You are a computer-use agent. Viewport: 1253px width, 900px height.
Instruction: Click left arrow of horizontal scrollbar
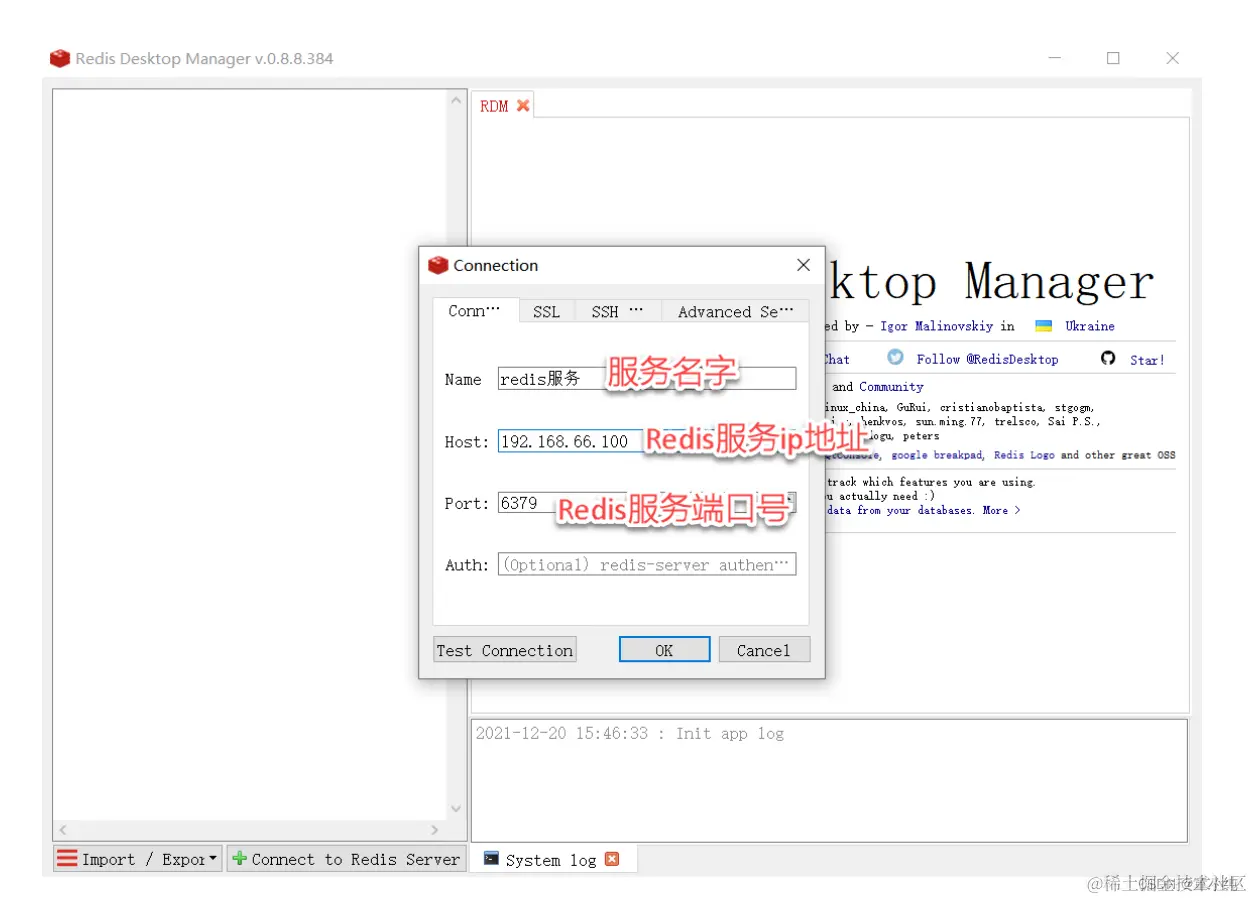point(63,830)
